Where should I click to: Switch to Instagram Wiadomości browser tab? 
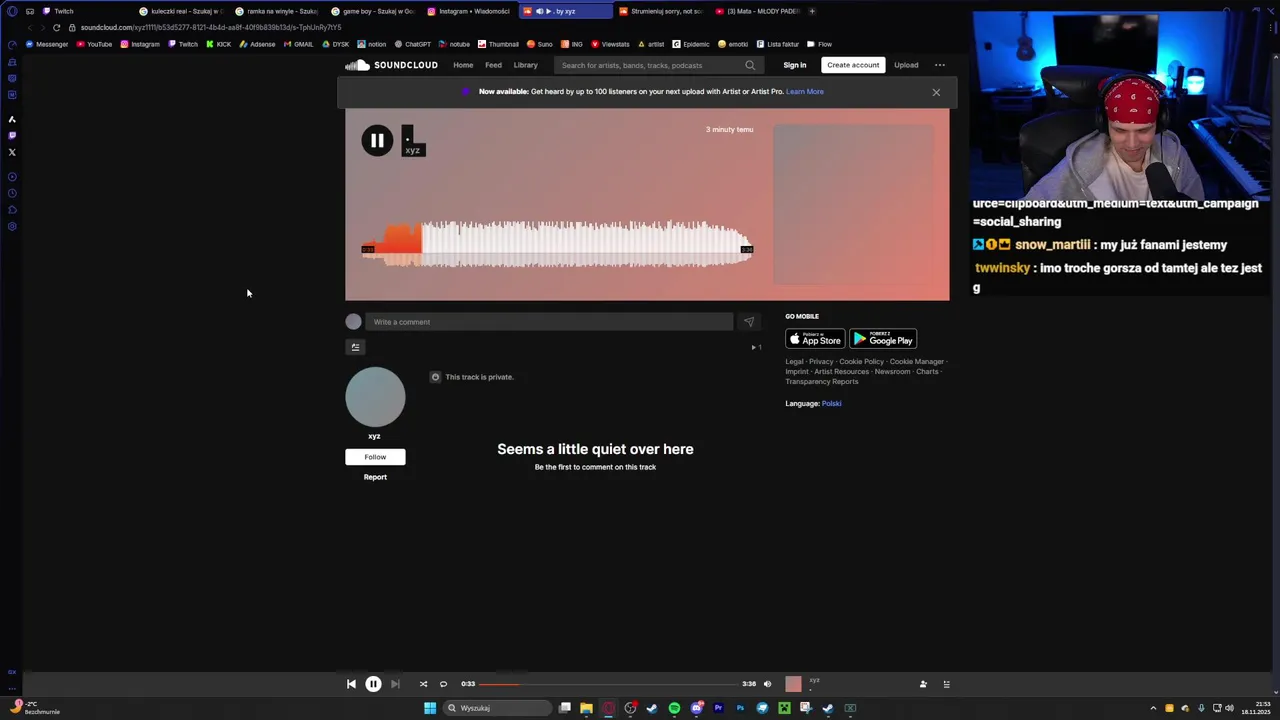click(x=470, y=11)
